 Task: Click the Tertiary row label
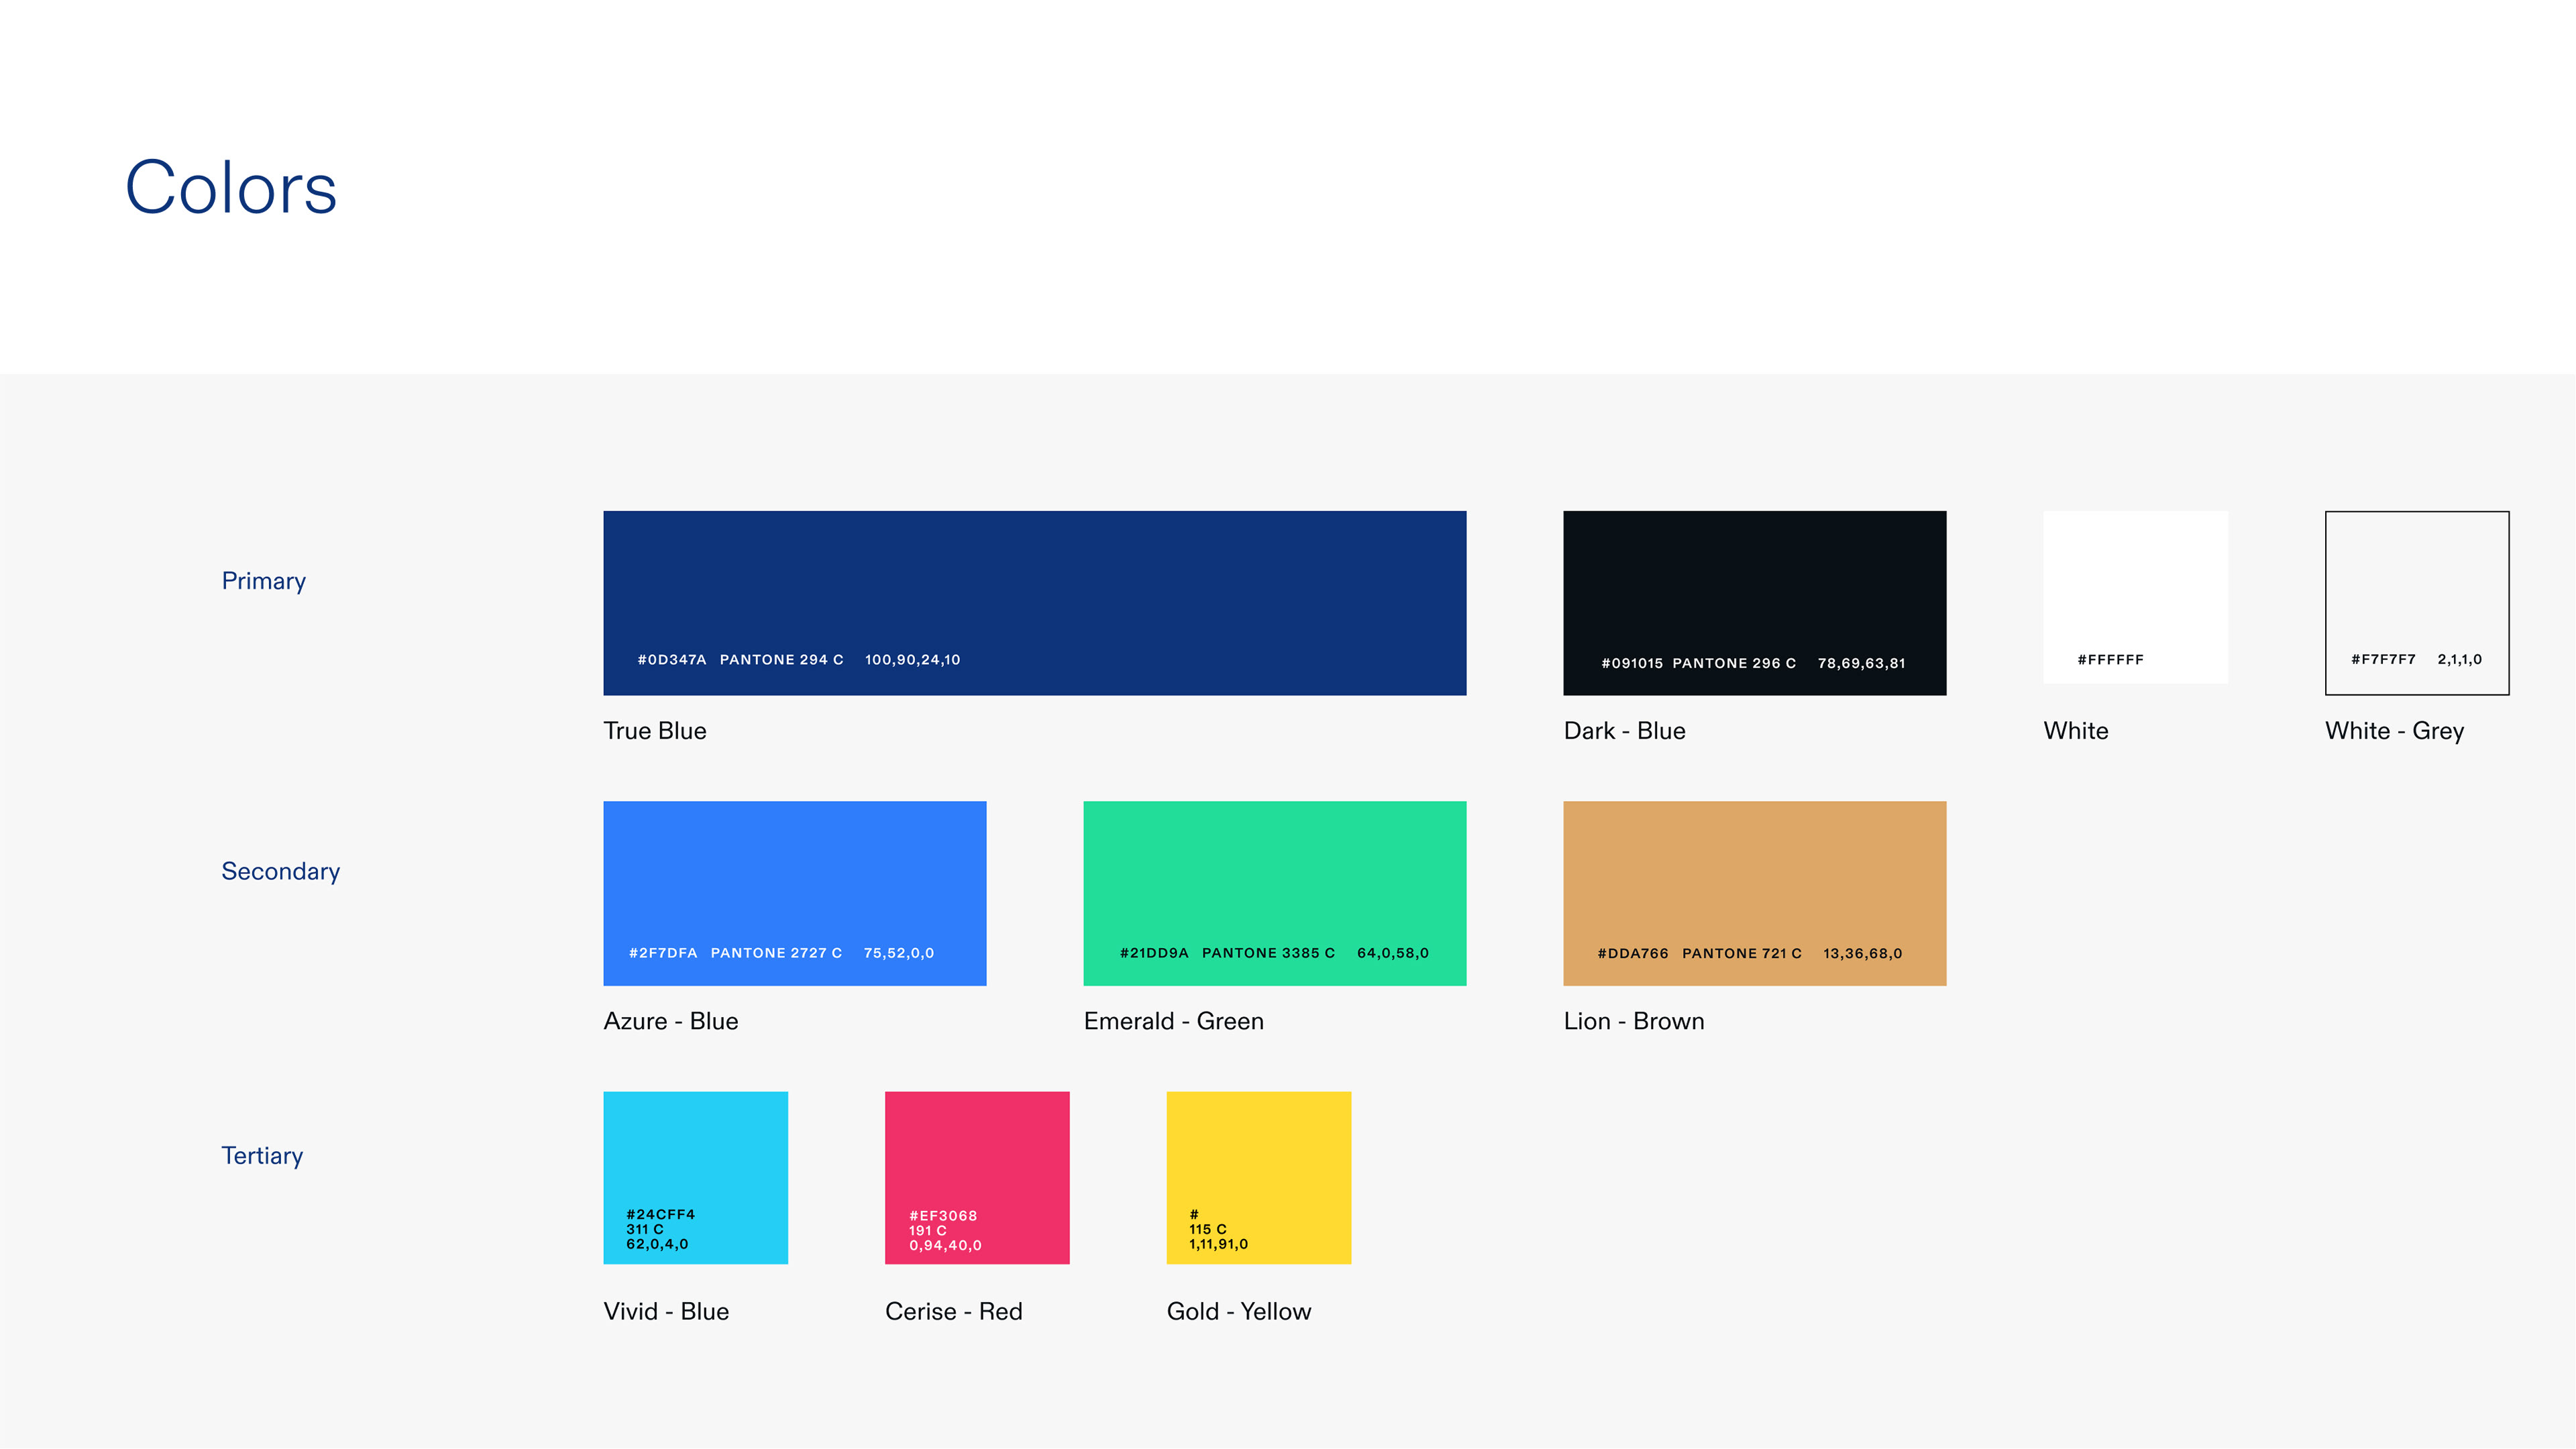coord(262,1155)
